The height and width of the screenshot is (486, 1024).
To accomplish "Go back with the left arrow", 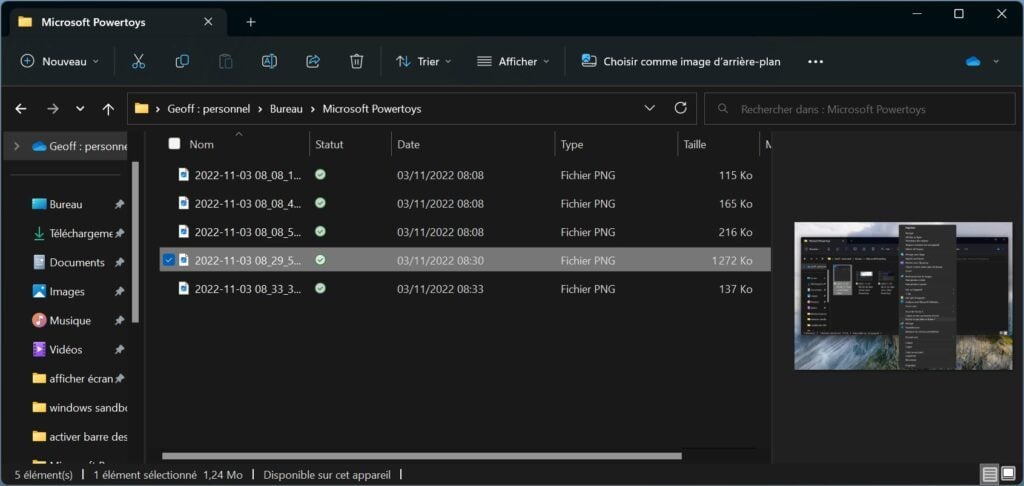I will coord(21,109).
